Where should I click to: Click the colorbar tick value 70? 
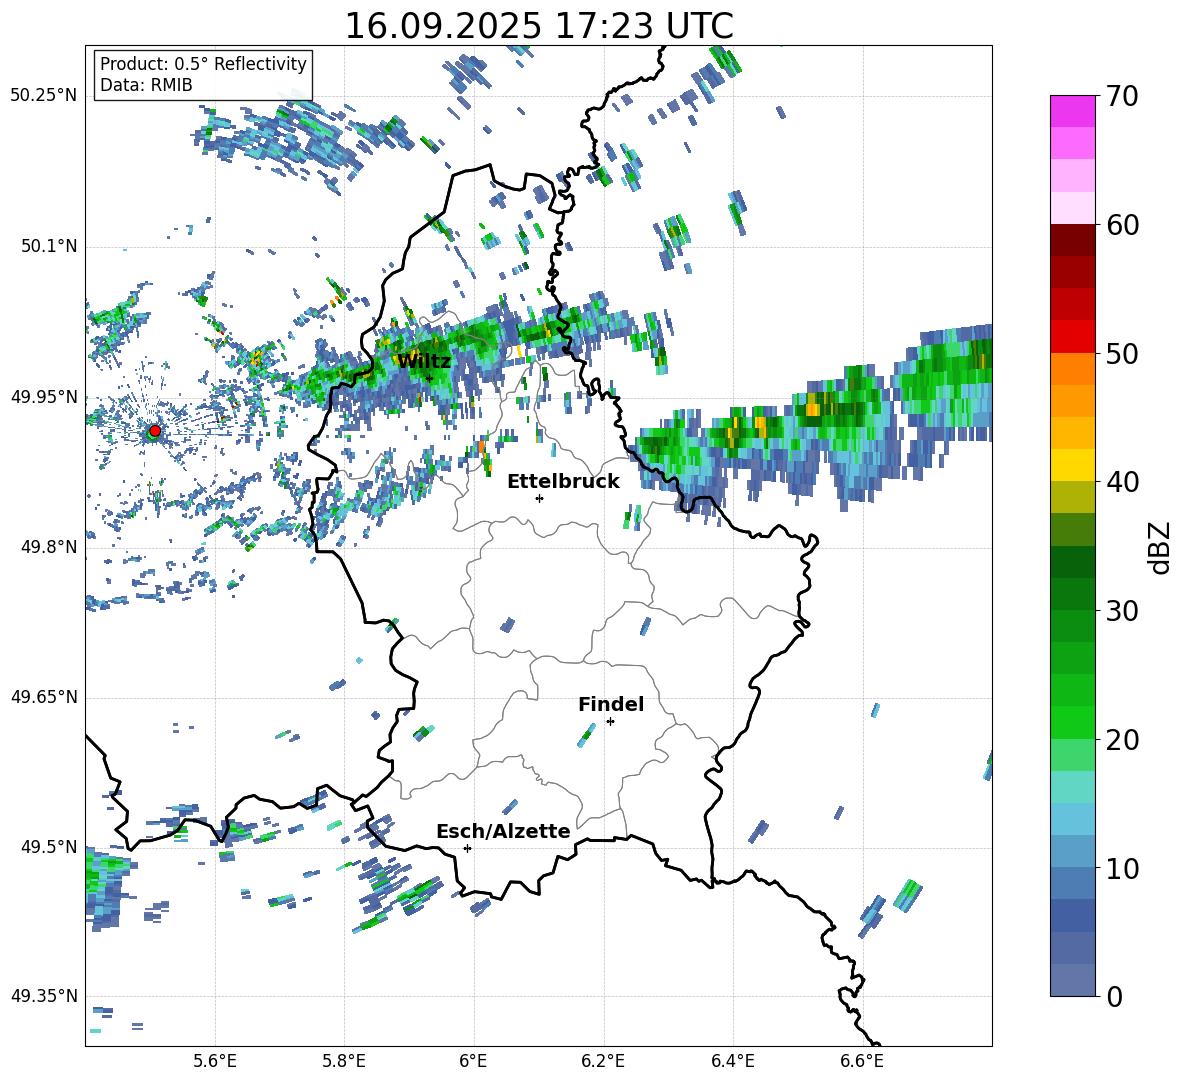point(1122,96)
